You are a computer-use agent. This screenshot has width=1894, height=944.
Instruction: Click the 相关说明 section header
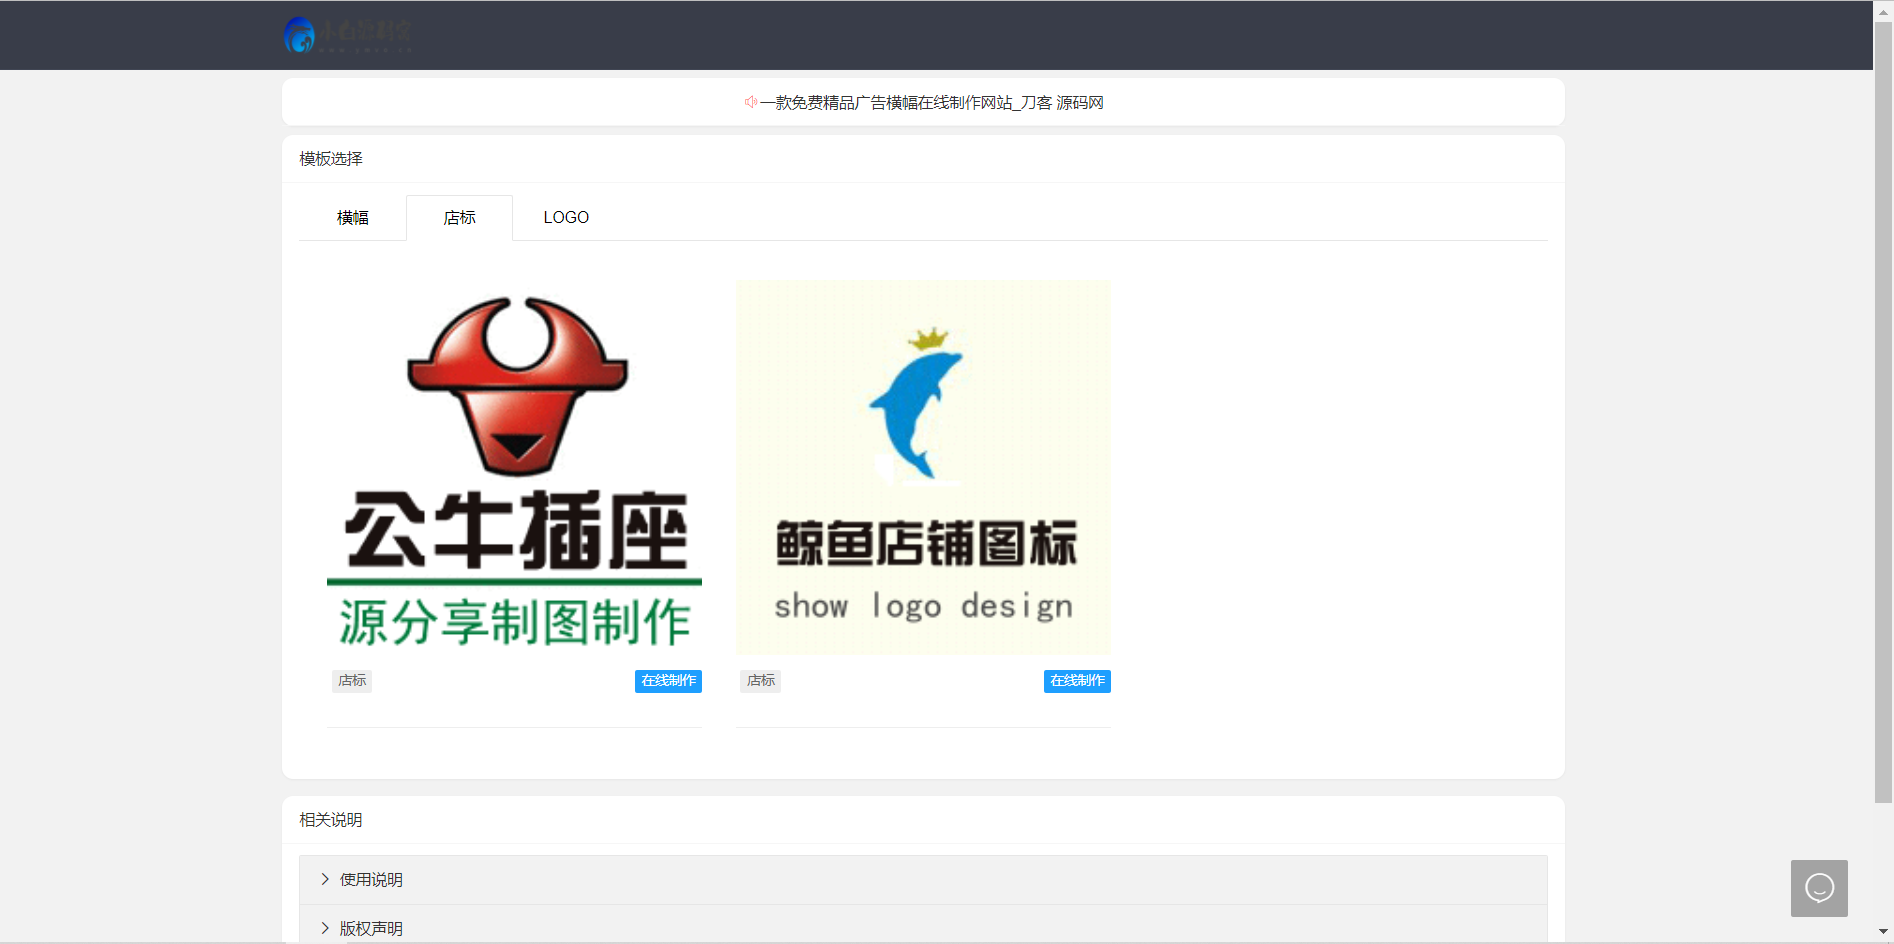coord(329,820)
